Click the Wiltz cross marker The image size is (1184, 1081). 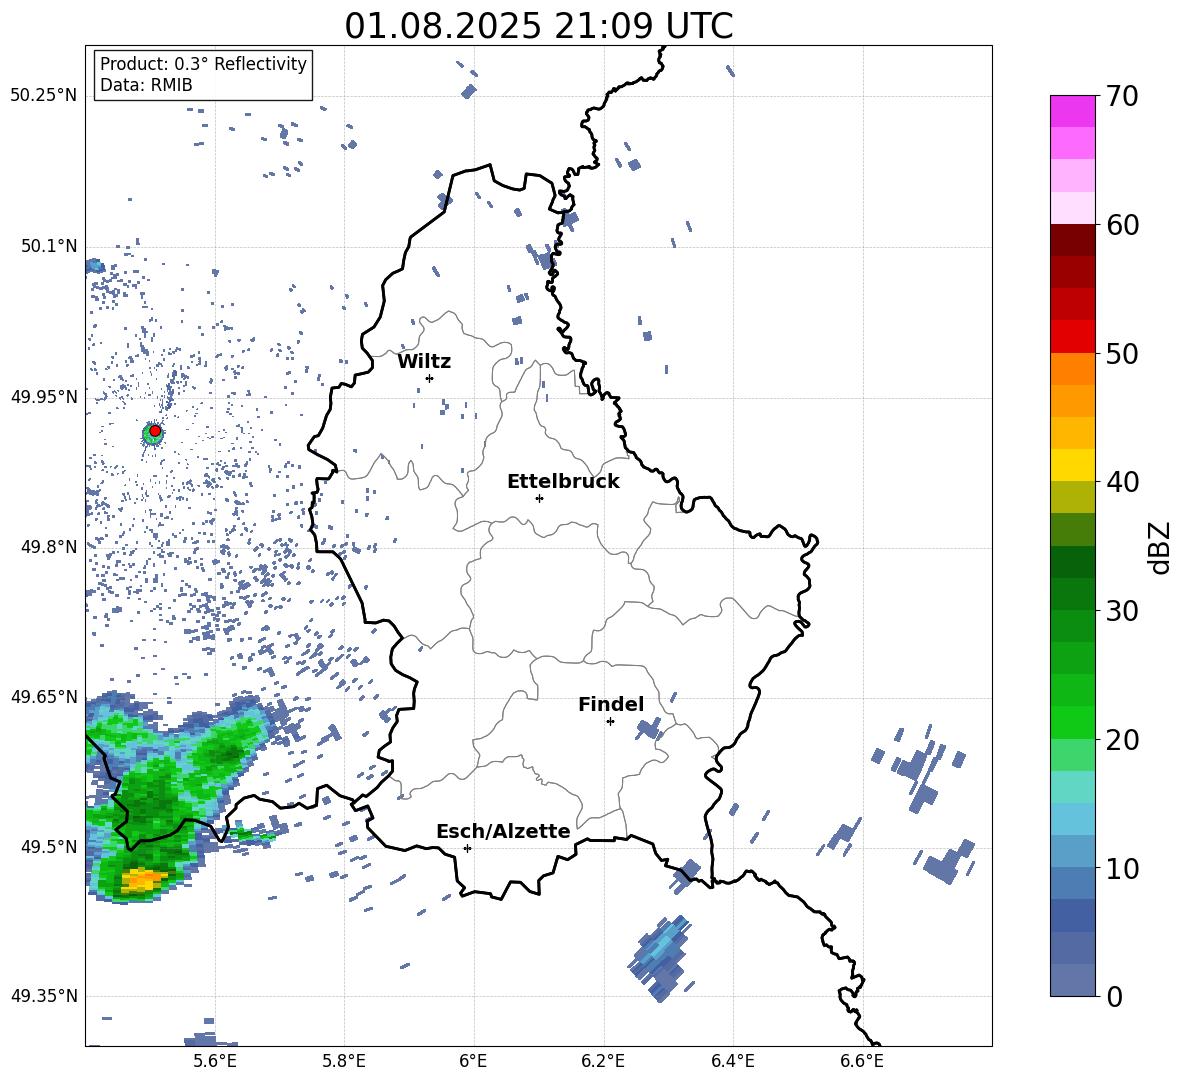coord(430,378)
